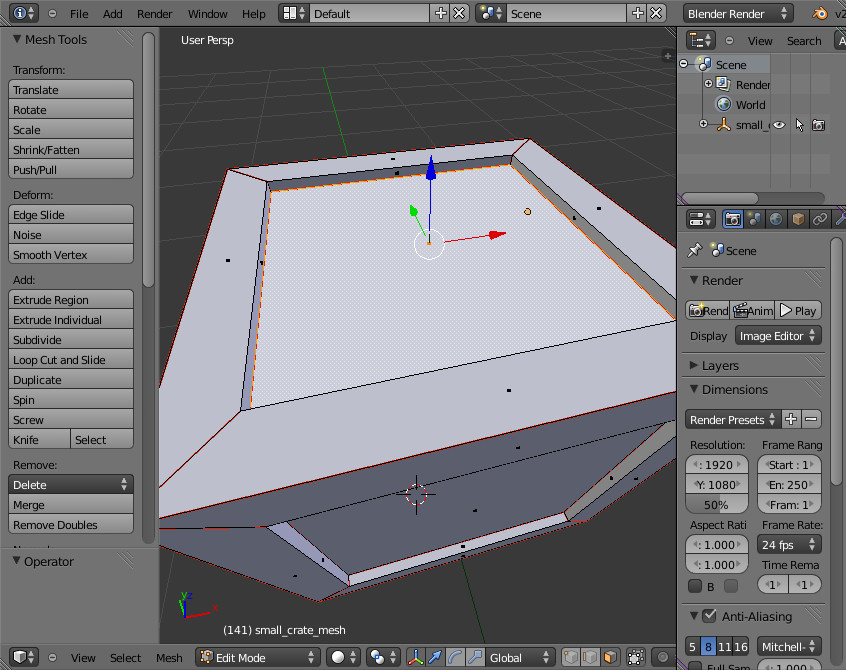Screen dimensions: 846x670
Task: Switch to edge select mode
Action: [590, 657]
